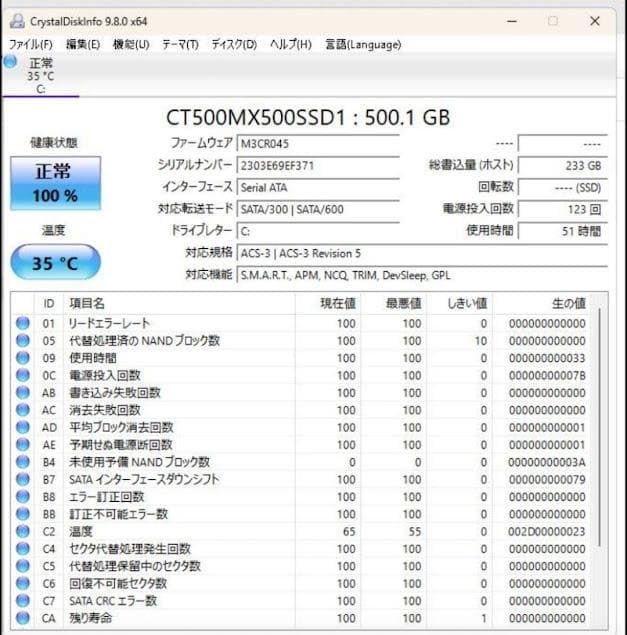Viewport: 627px width, 635px height.
Task: Click the SMART list vertical scrollbar
Action: coord(600,427)
